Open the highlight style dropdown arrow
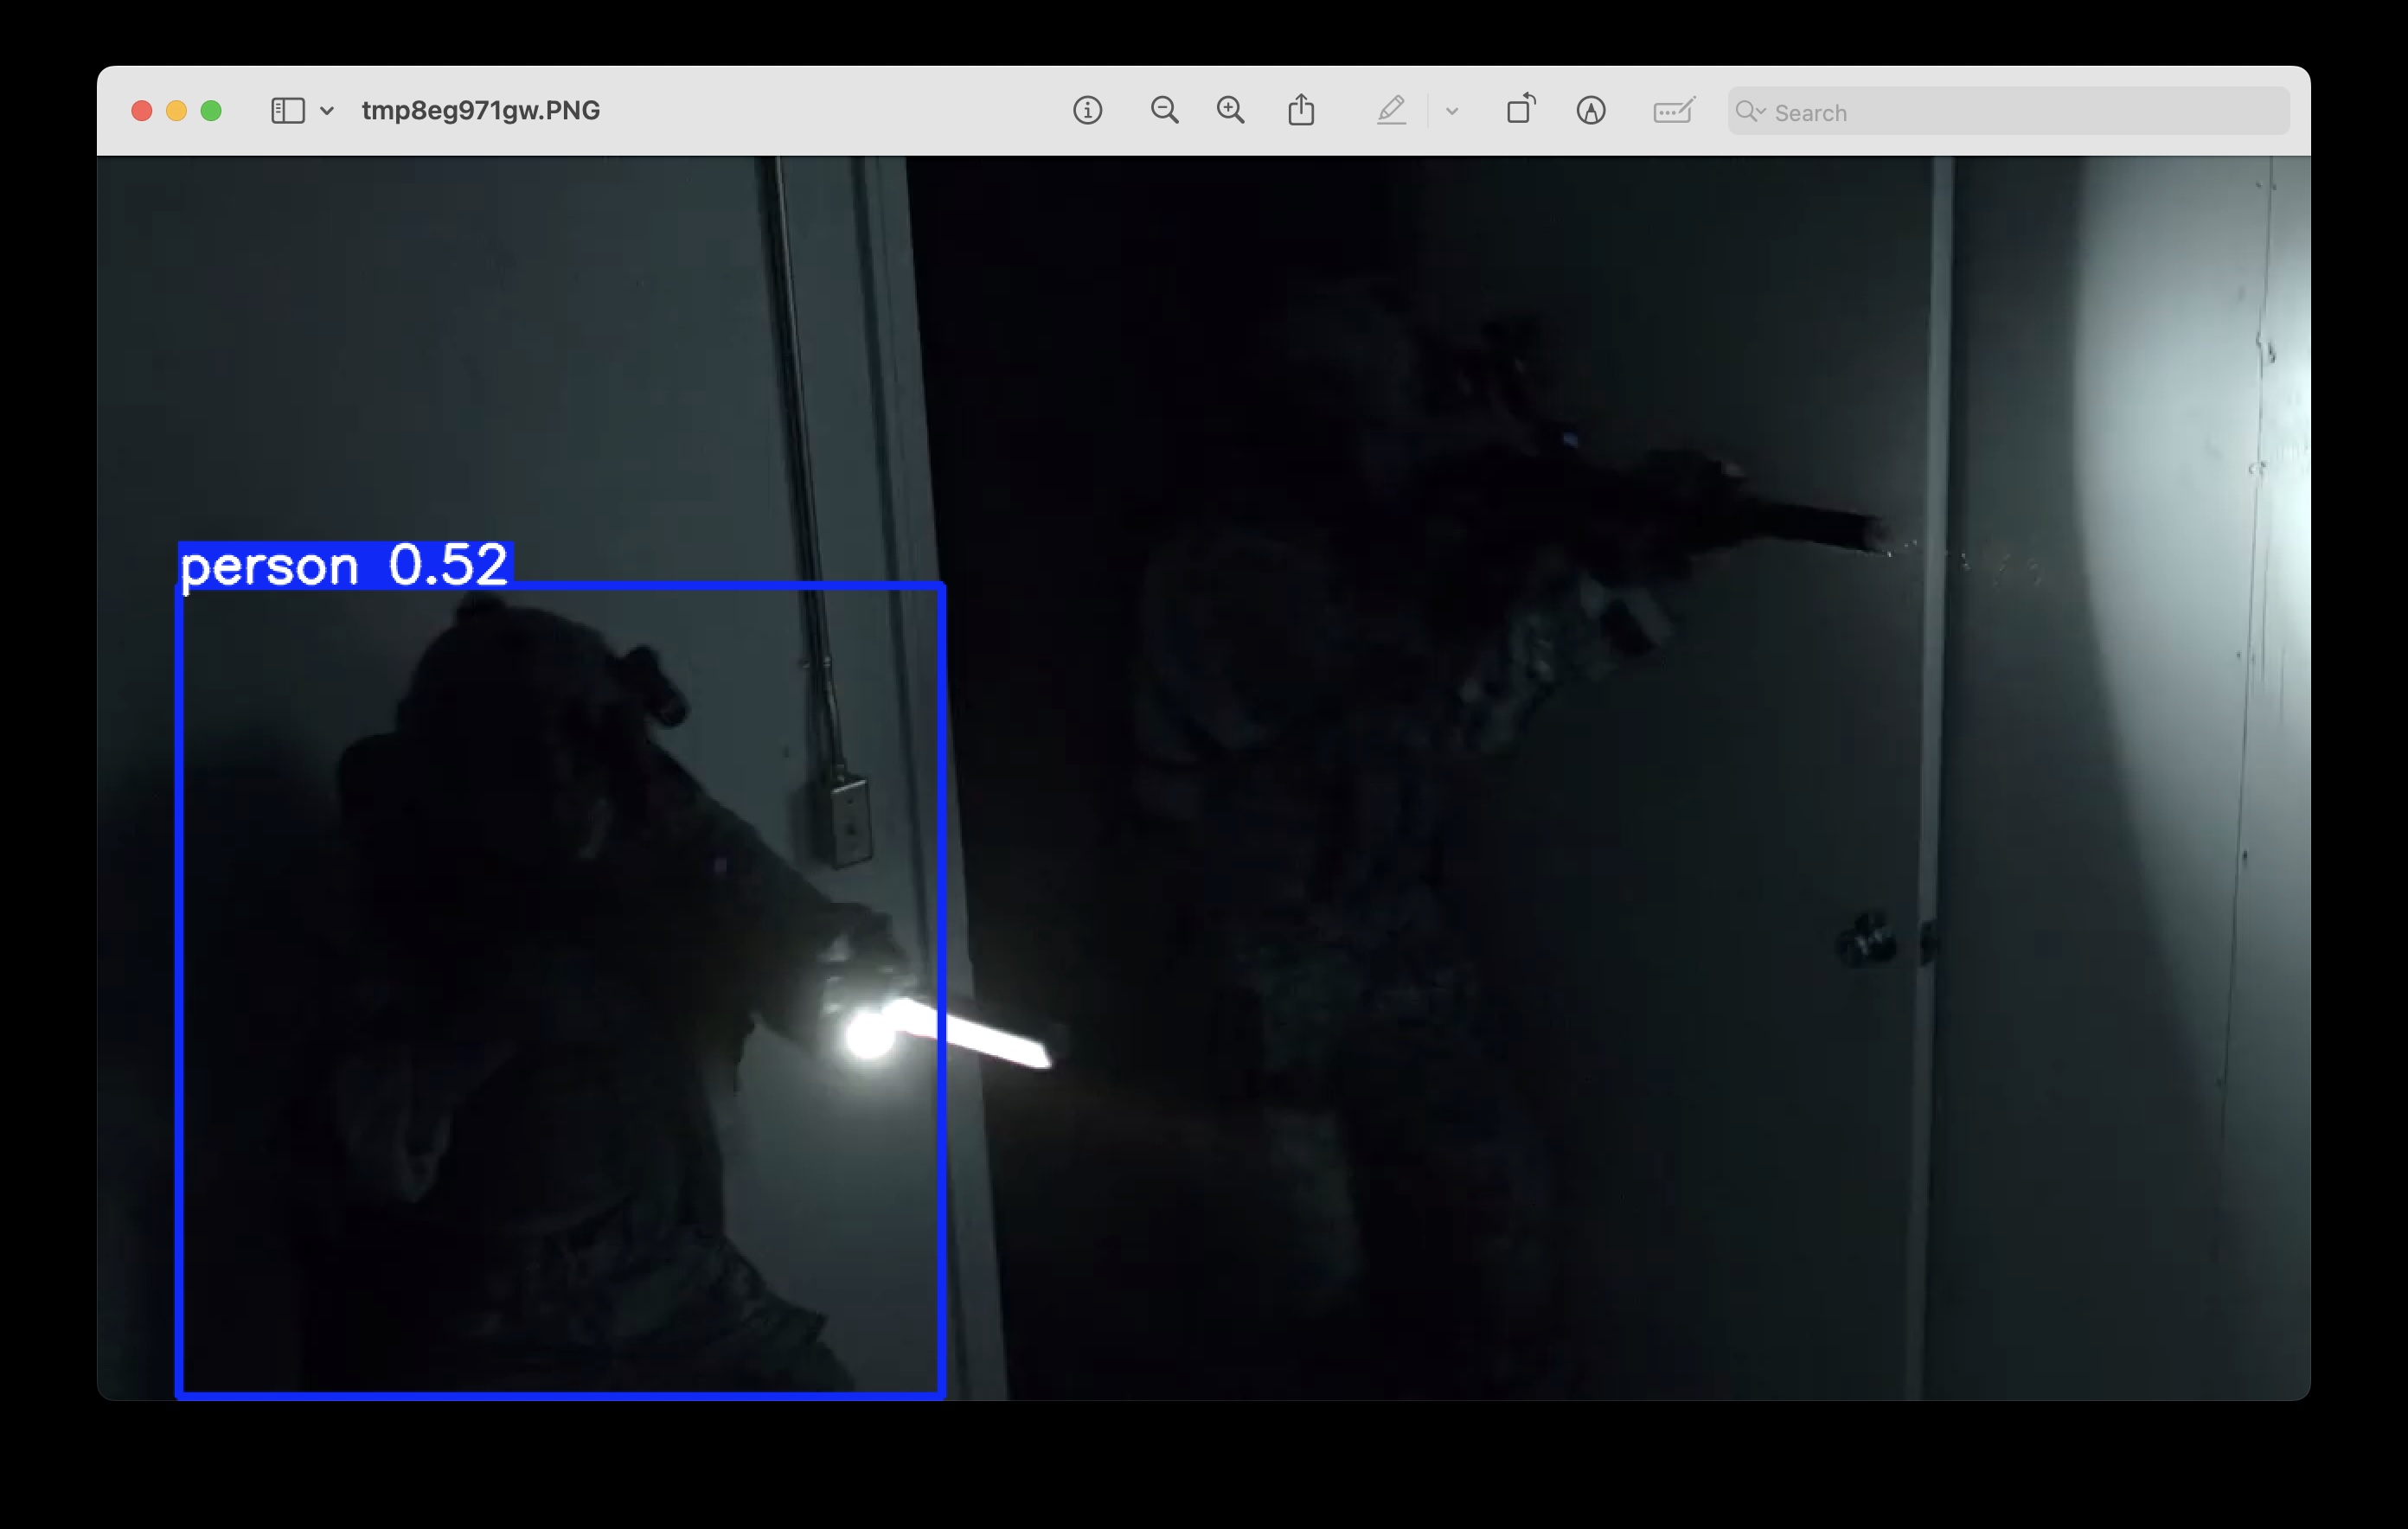 click(1452, 111)
